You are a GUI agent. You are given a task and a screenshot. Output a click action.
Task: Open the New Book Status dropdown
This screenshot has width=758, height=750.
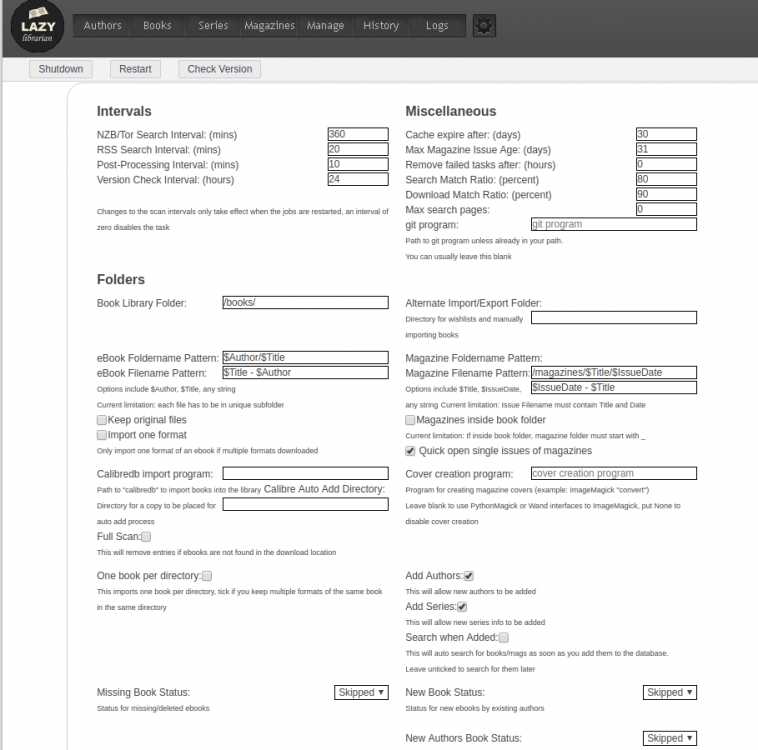click(670, 692)
